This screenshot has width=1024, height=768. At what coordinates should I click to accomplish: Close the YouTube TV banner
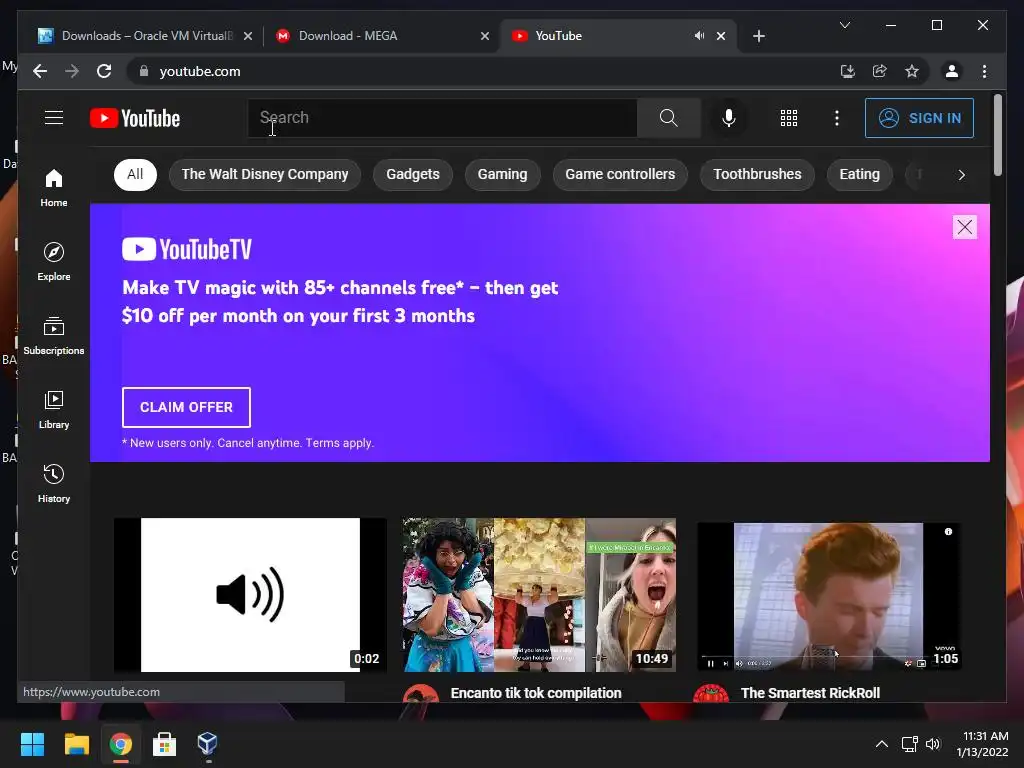(965, 227)
